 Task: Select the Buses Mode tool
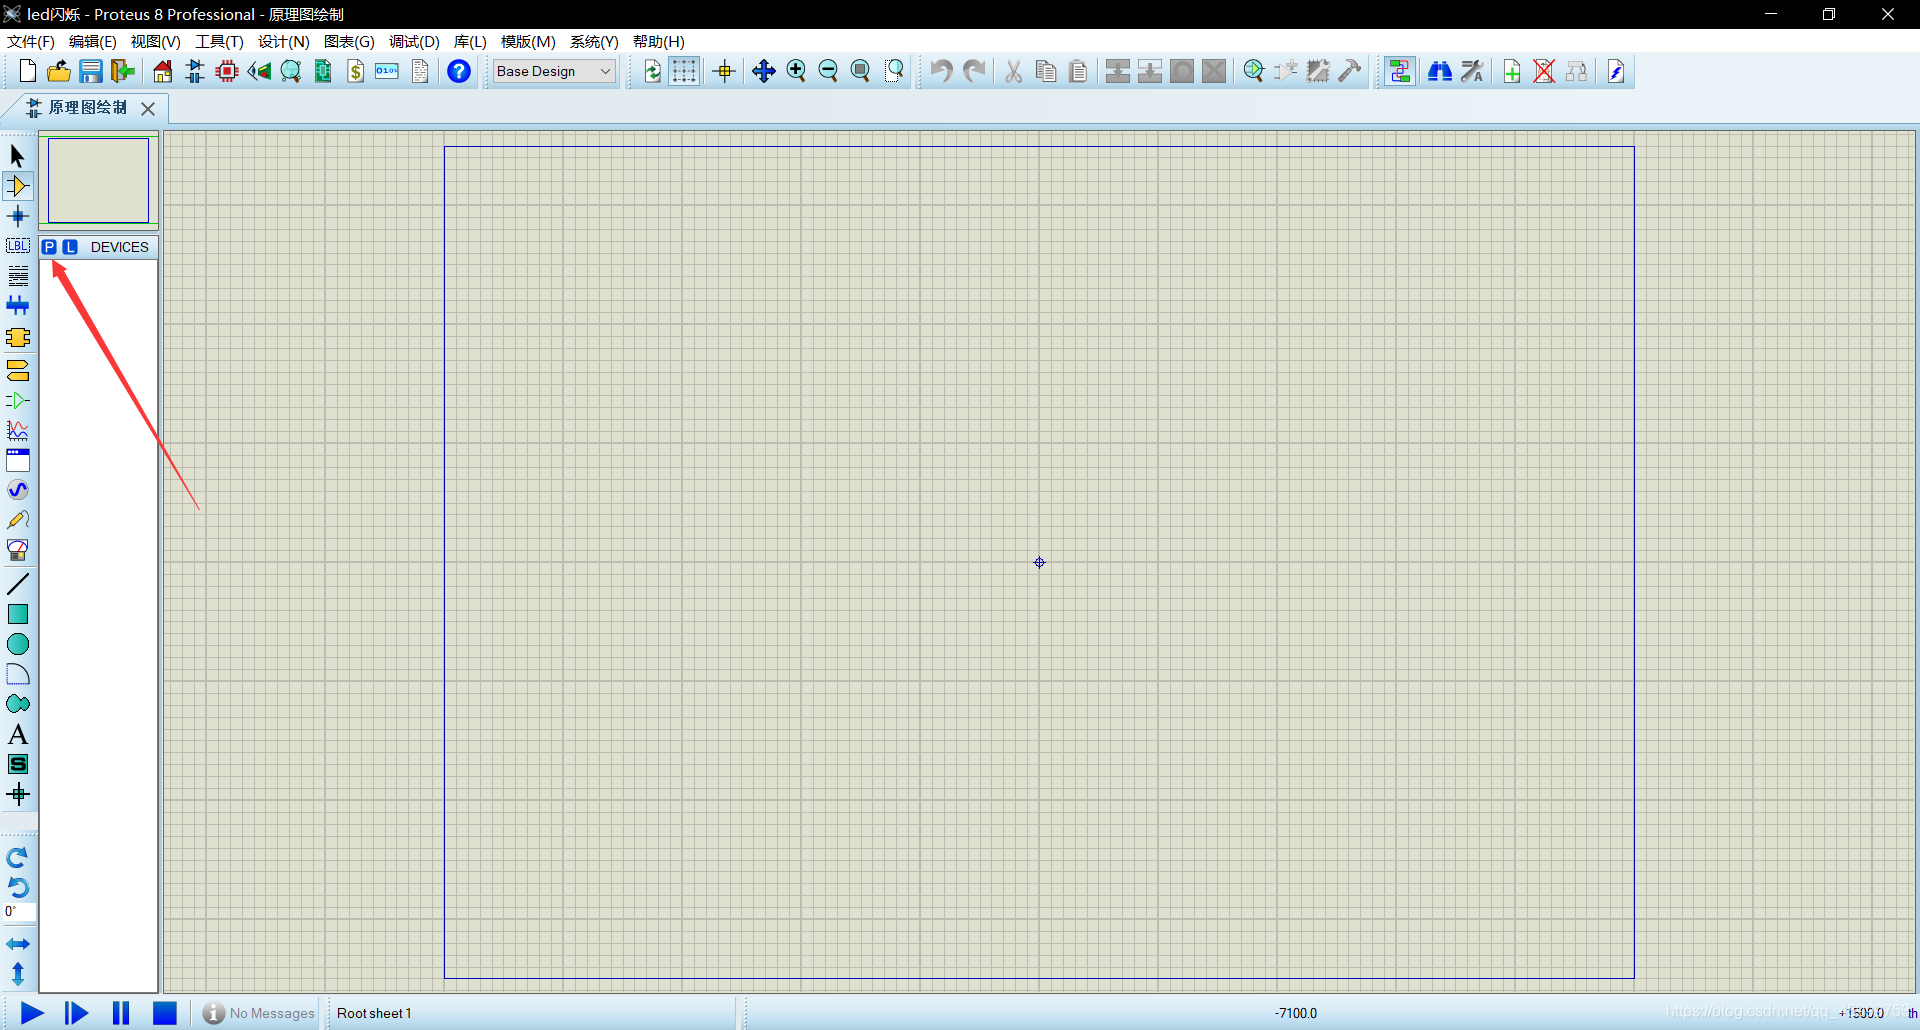point(17,306)
